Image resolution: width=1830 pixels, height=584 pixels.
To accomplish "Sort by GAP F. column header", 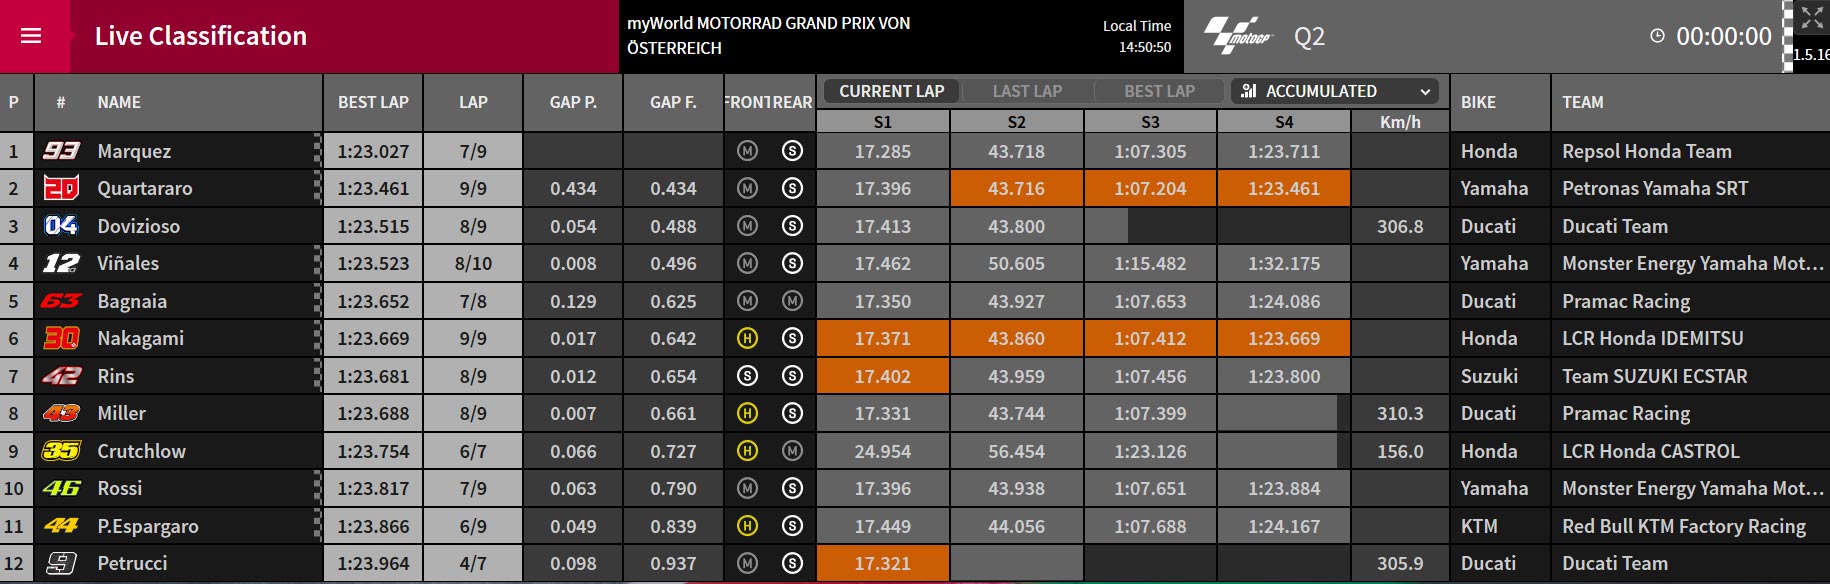I will 673,102.
